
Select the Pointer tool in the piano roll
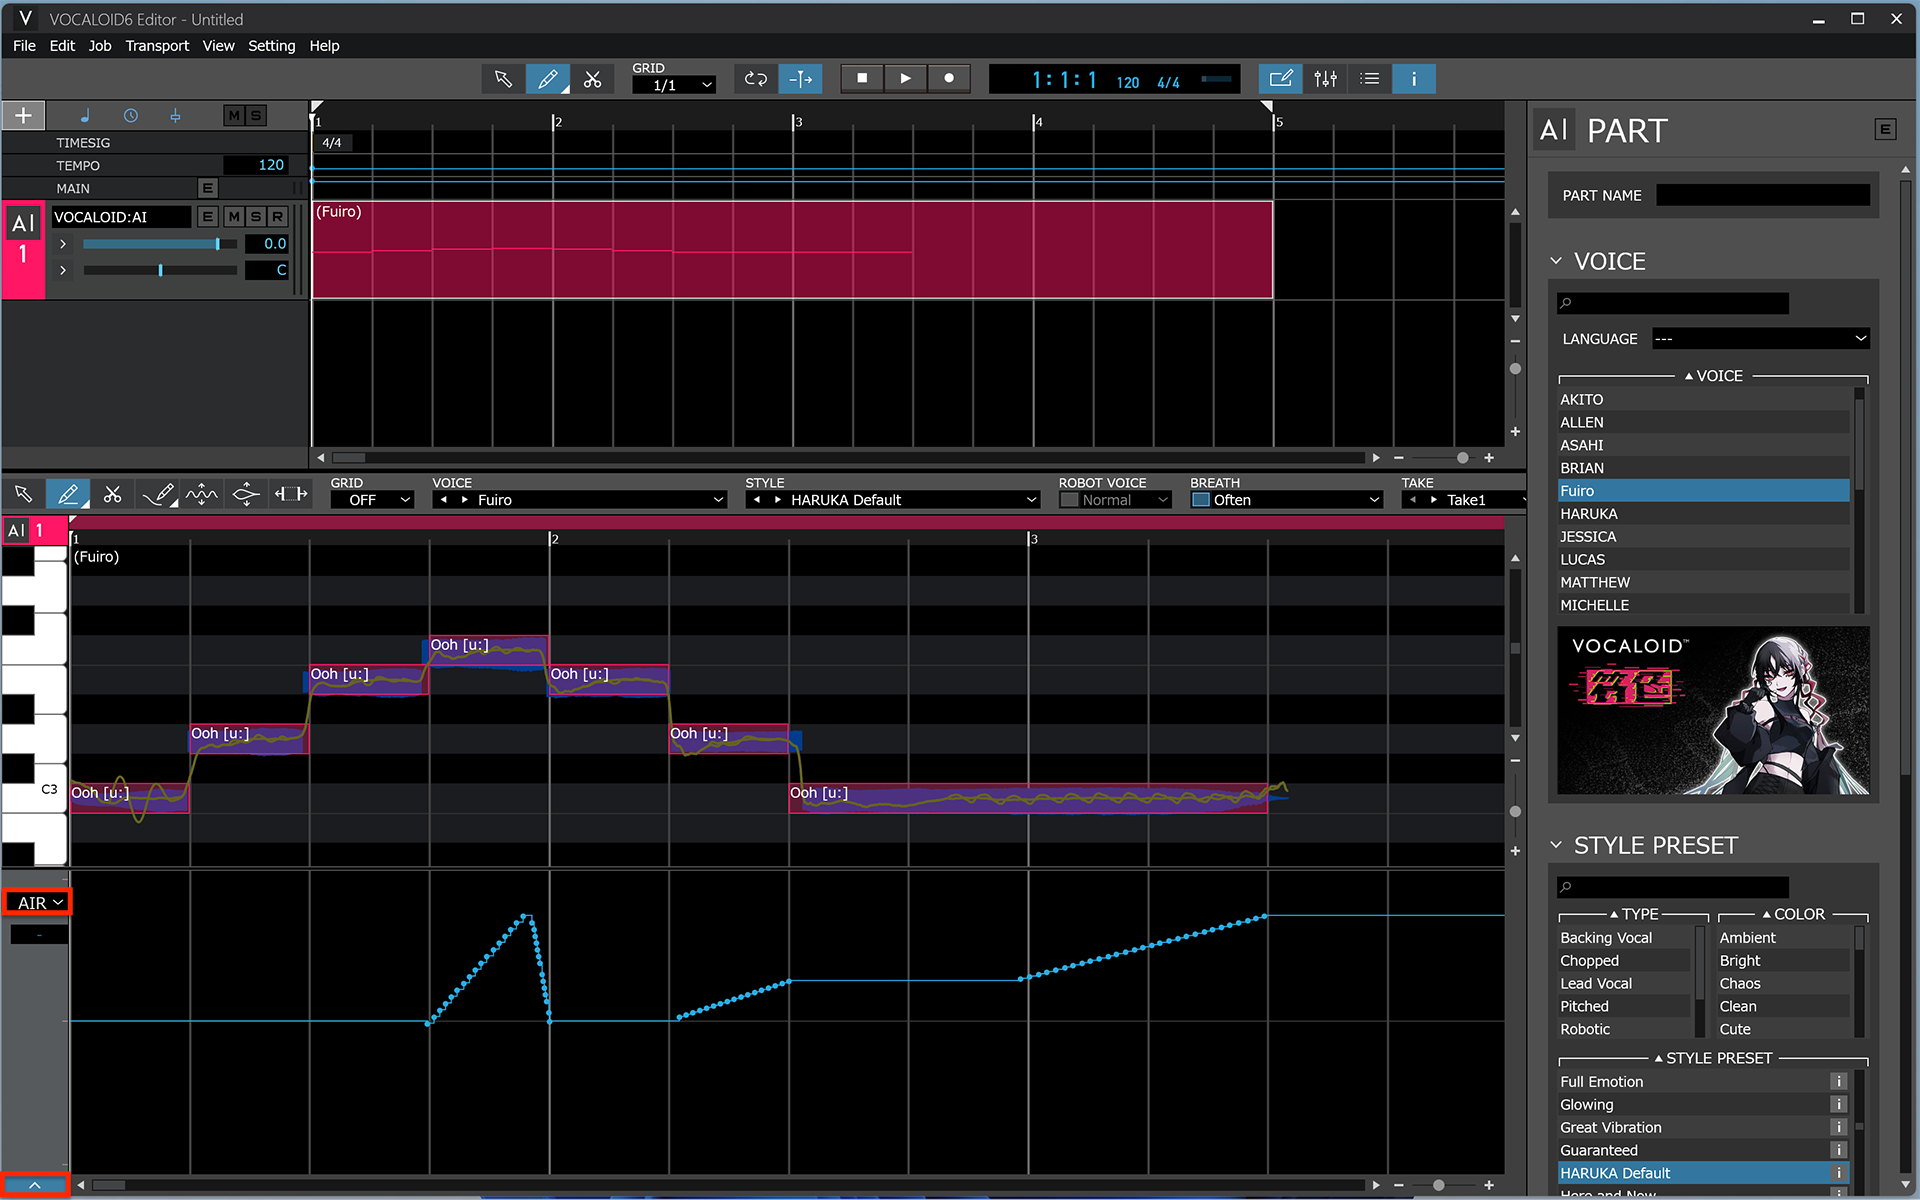tap(24, 493)
